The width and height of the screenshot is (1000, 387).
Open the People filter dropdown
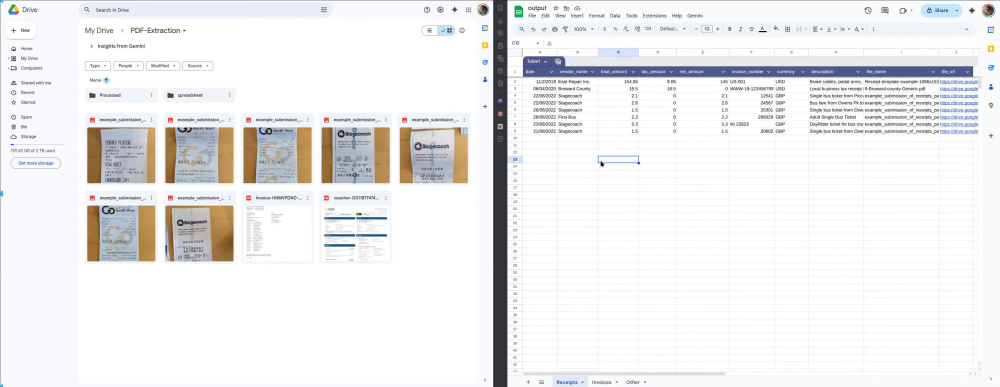pyautogui.click(x=128, y=66)
